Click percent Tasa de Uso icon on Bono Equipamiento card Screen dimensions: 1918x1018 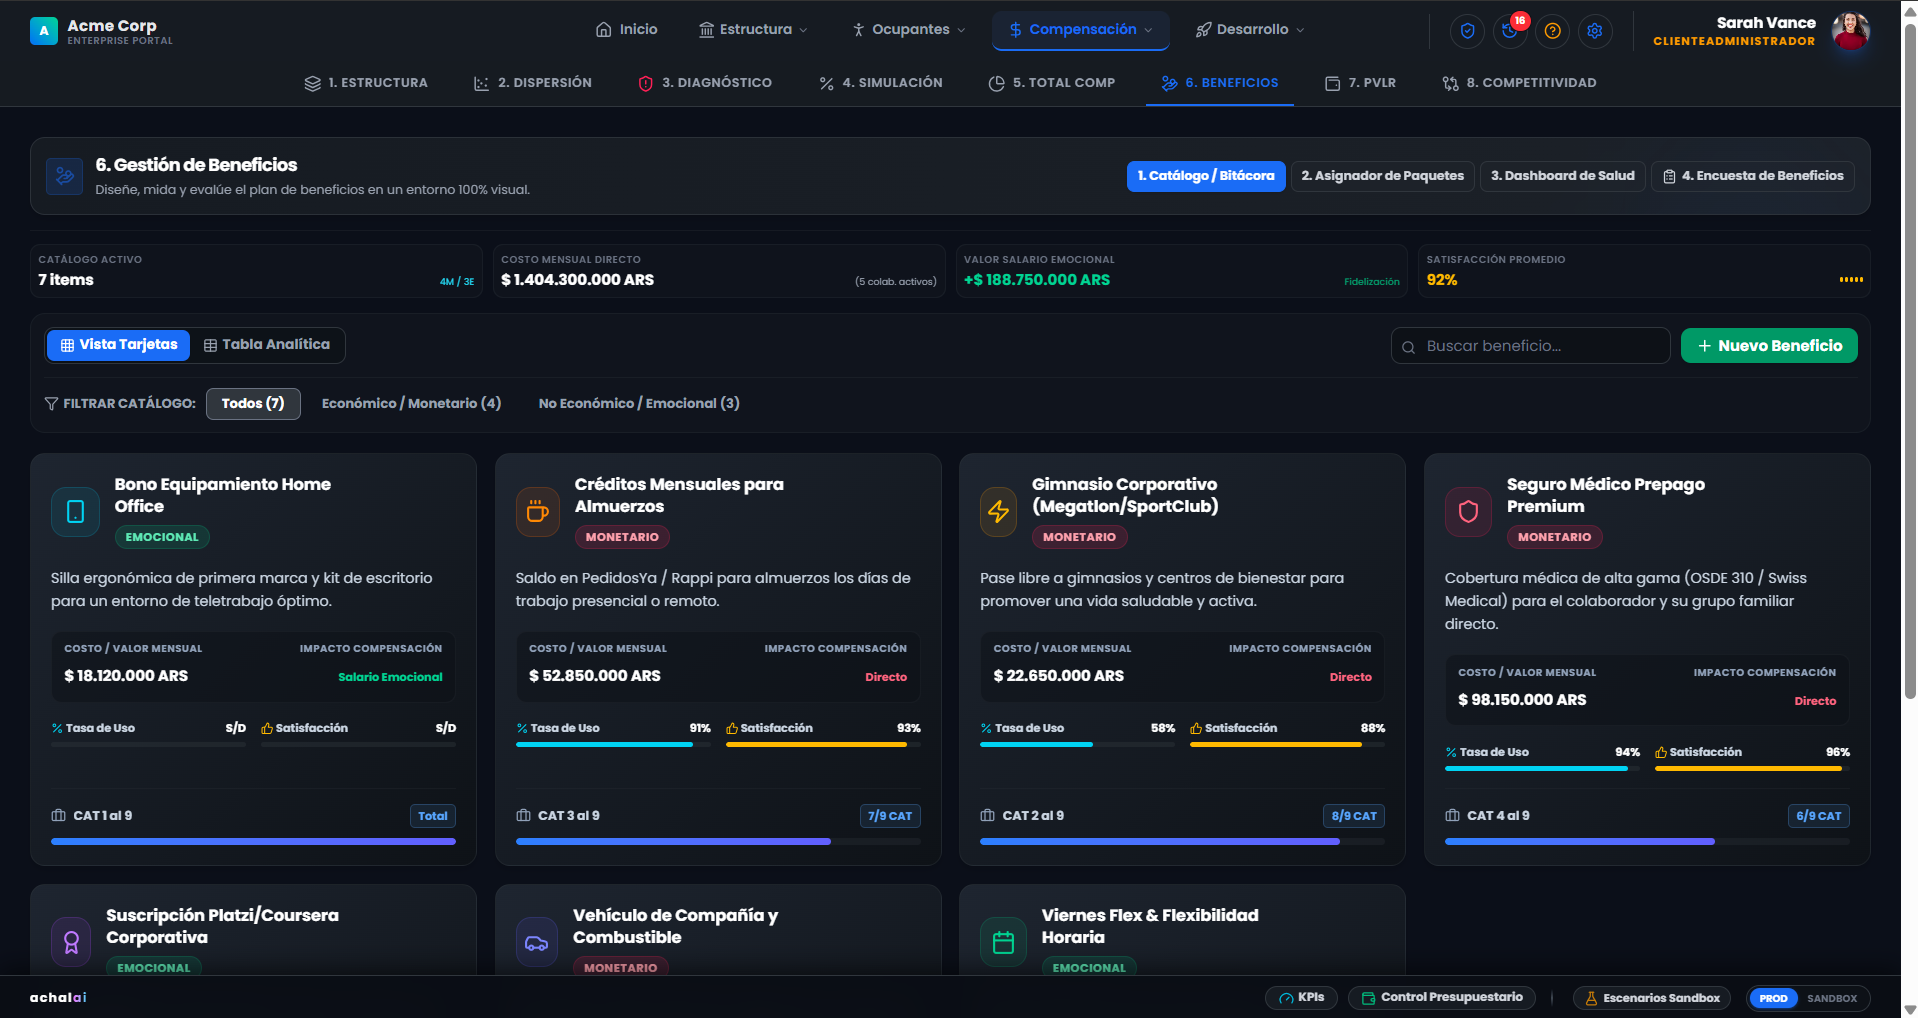[57, 729]
